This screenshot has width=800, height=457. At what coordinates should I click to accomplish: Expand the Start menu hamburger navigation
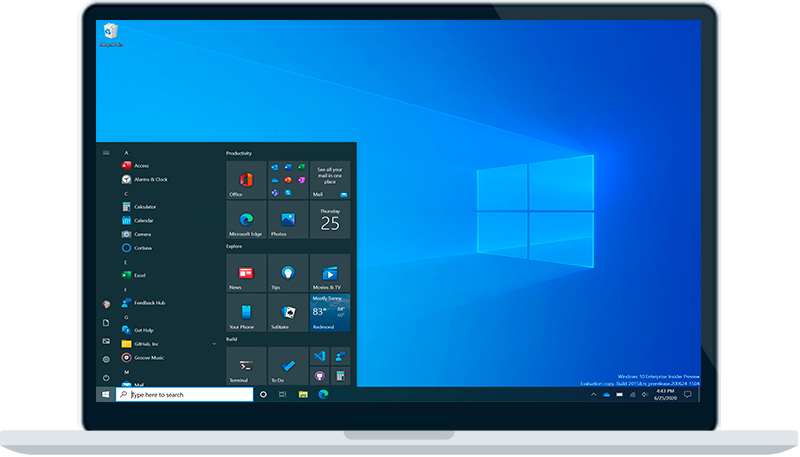(x=106, y=153)
